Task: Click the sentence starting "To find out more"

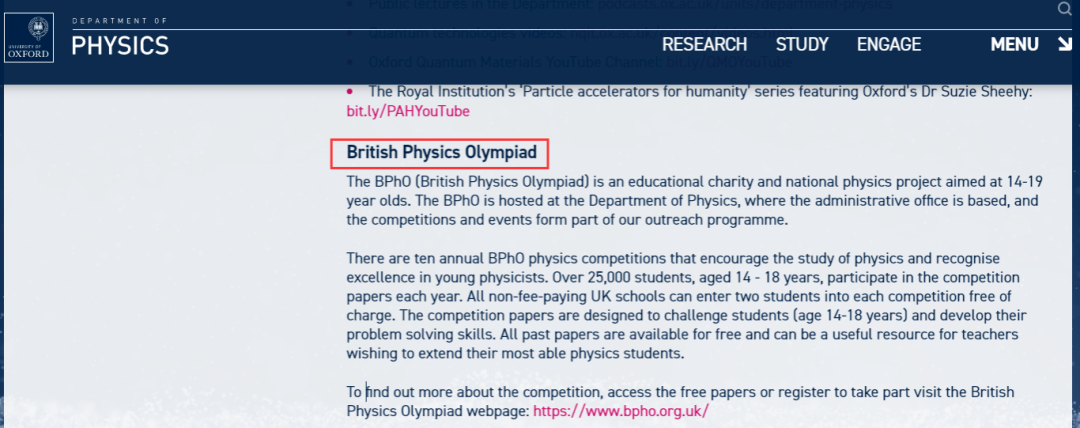Action: (x=681, y=402)
